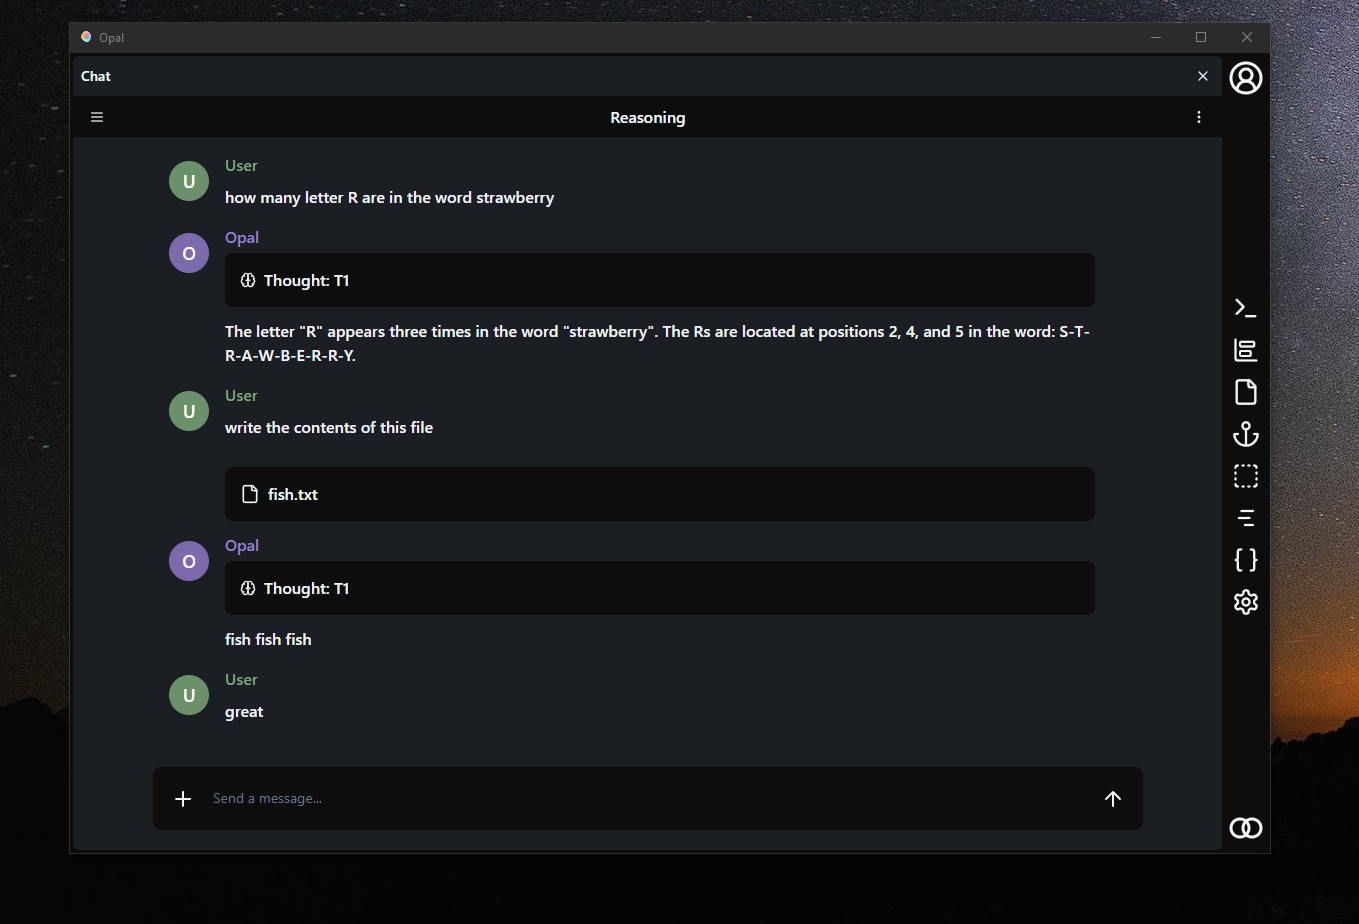Open the terminal icon in right sidebar
This screenshot has height=924, width=1359.
1245,309
